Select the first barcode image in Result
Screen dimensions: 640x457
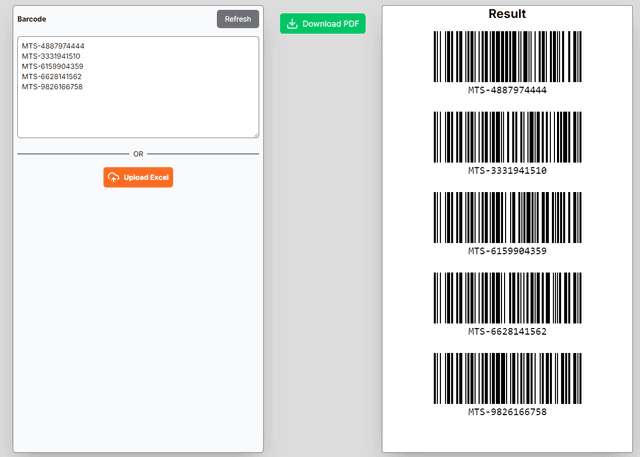pyautogui.click(x=507, y=56)
